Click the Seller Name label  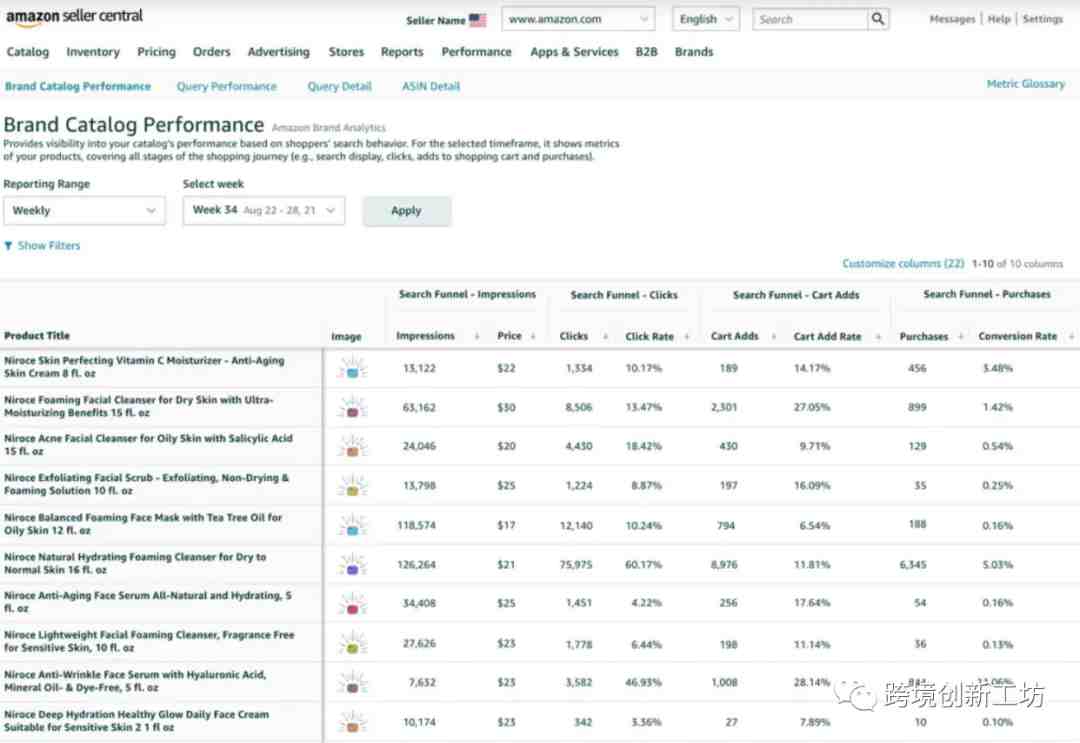(x=435, y=21)
